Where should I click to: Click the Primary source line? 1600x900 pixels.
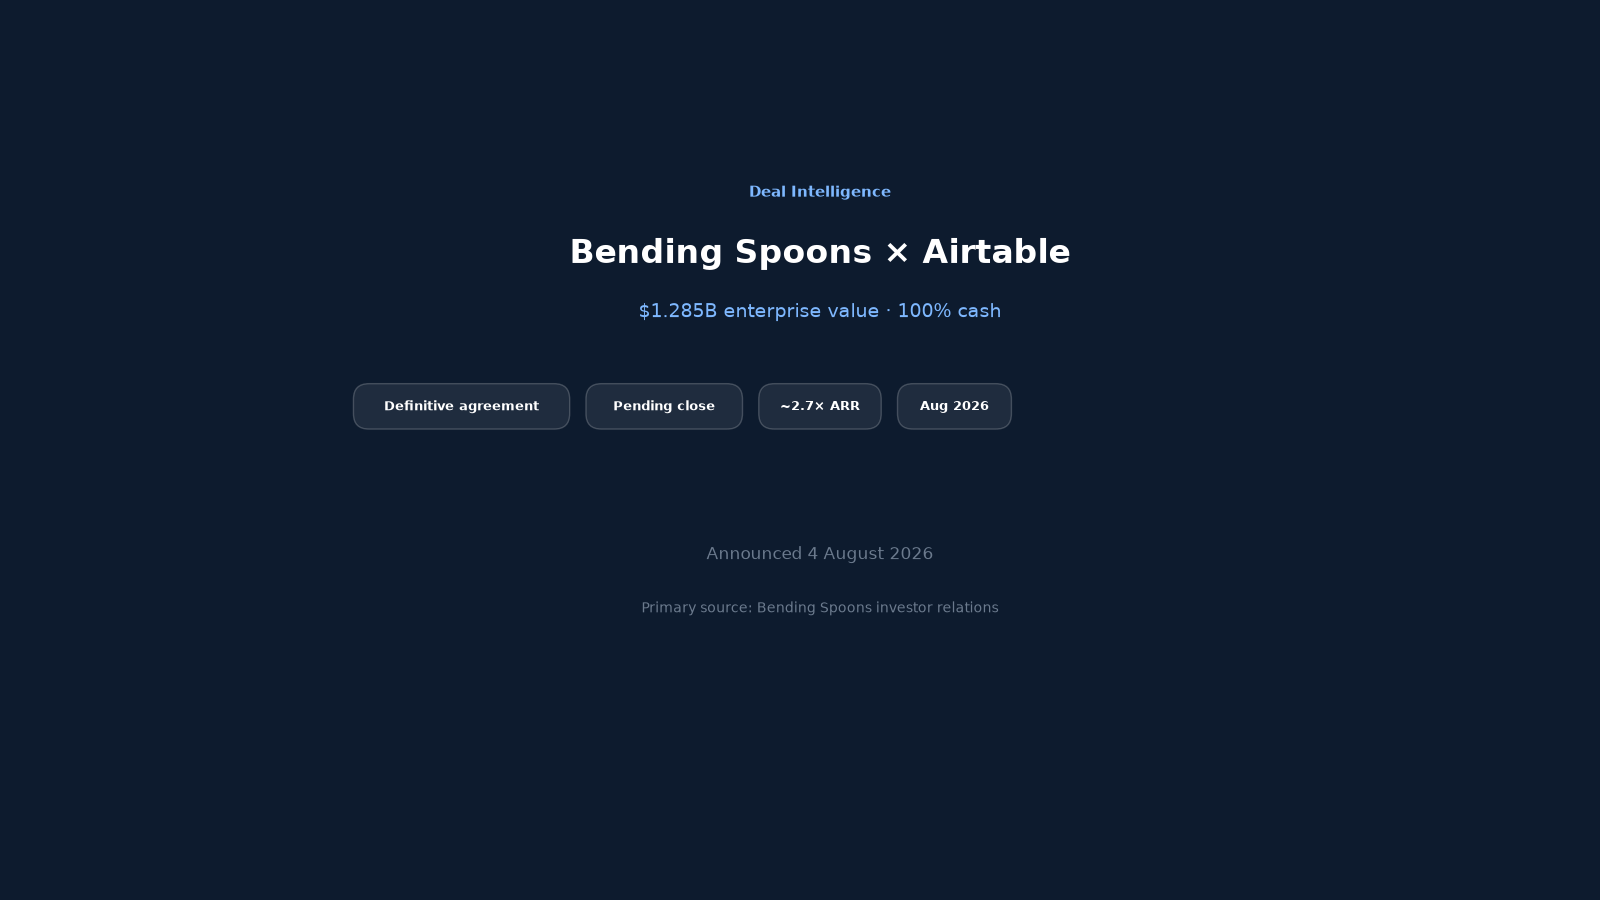[x=820, y=608]
